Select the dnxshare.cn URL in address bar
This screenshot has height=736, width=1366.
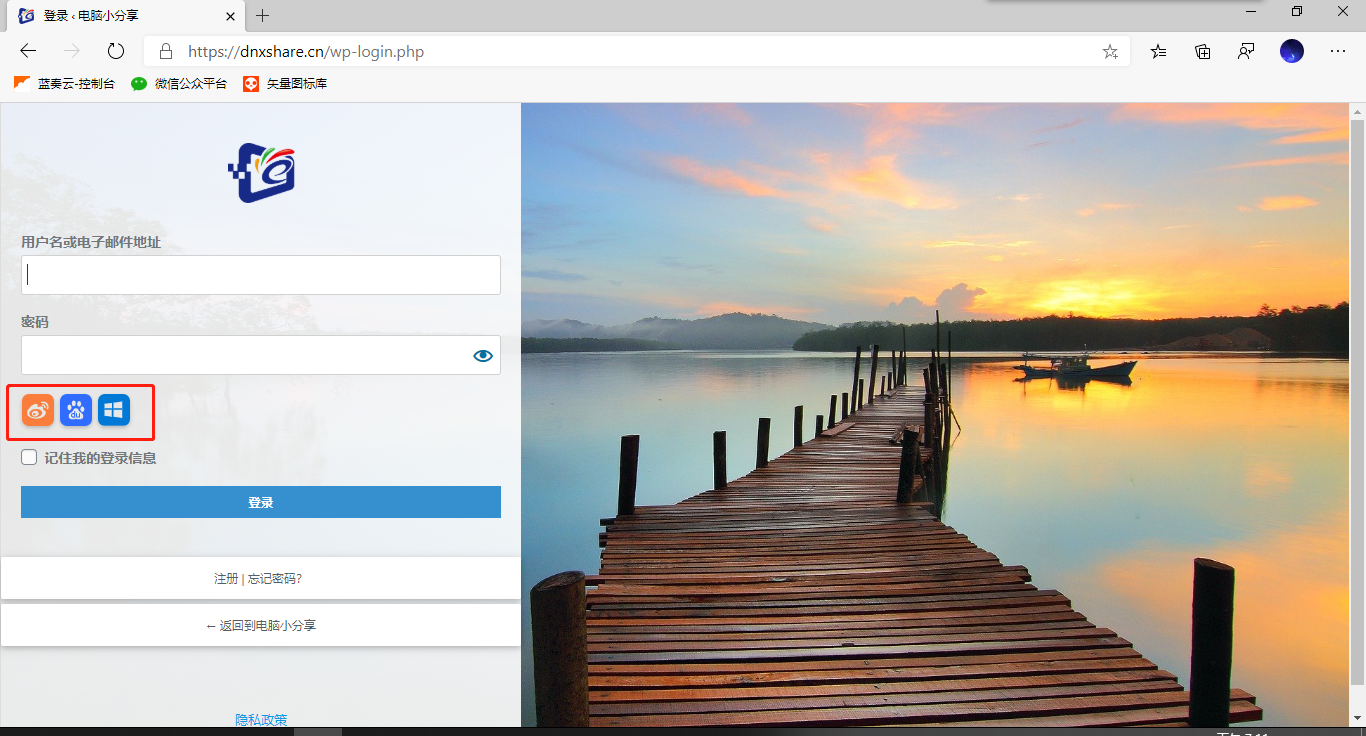point(306,51)
